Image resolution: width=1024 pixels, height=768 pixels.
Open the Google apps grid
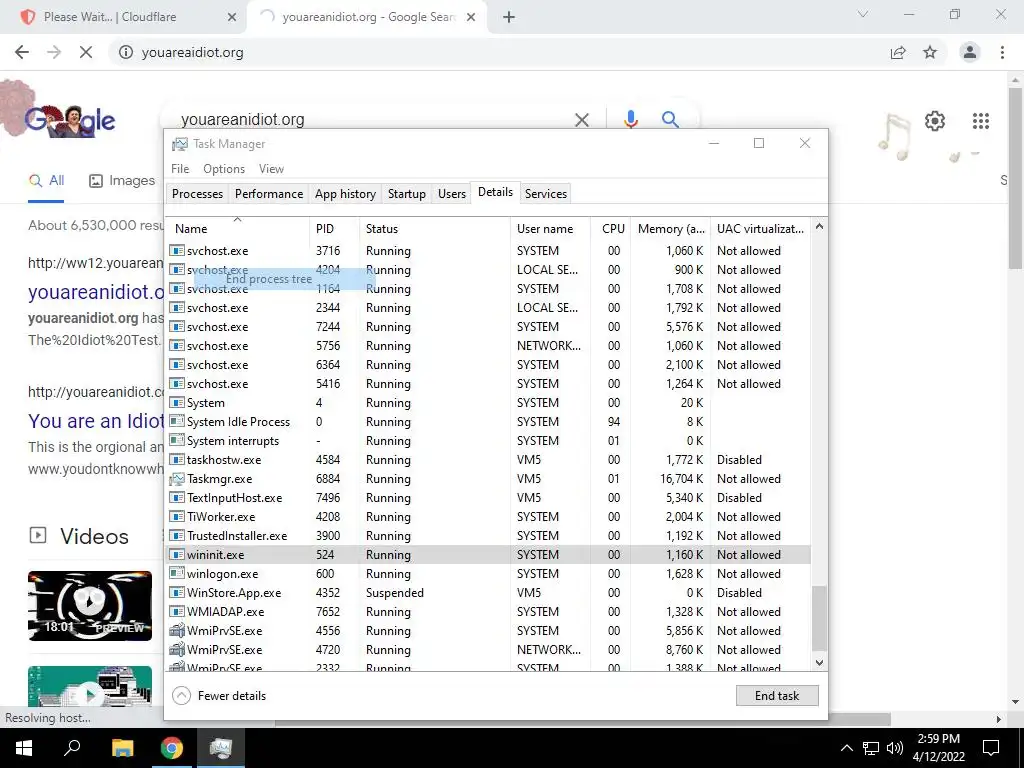tap(980, 121)
